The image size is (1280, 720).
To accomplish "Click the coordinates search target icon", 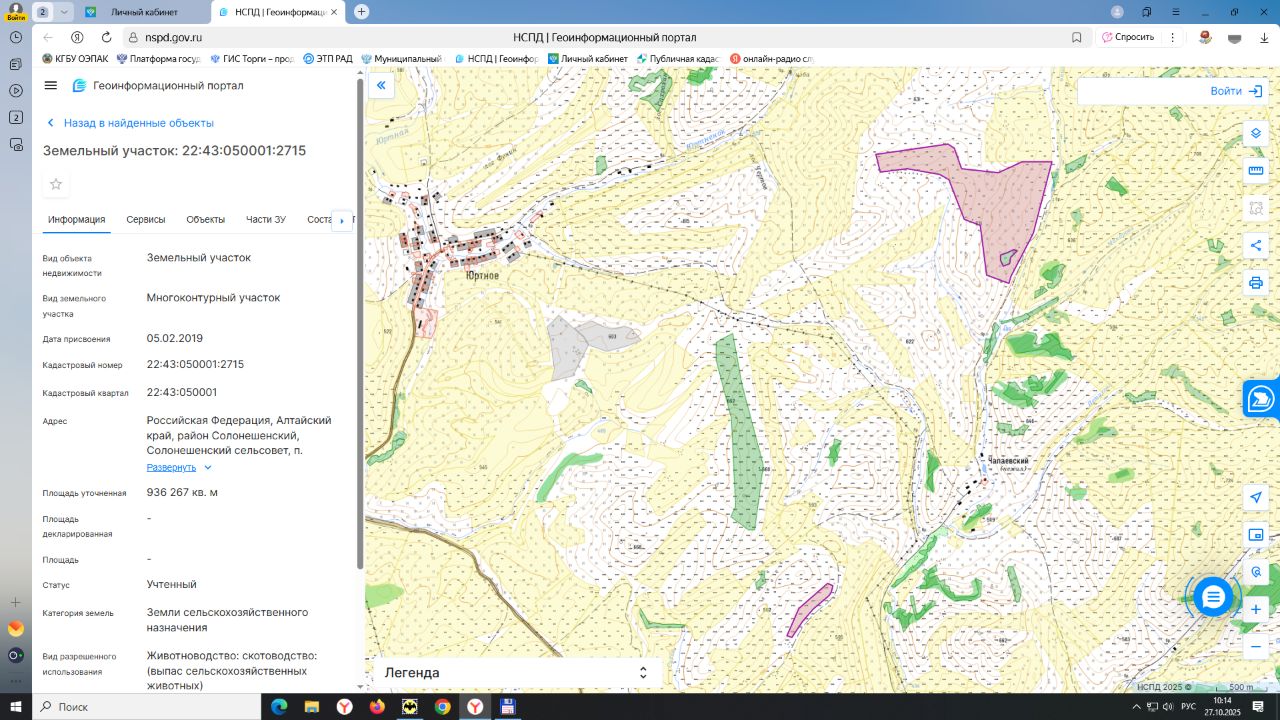I will tap(1256, 572).
